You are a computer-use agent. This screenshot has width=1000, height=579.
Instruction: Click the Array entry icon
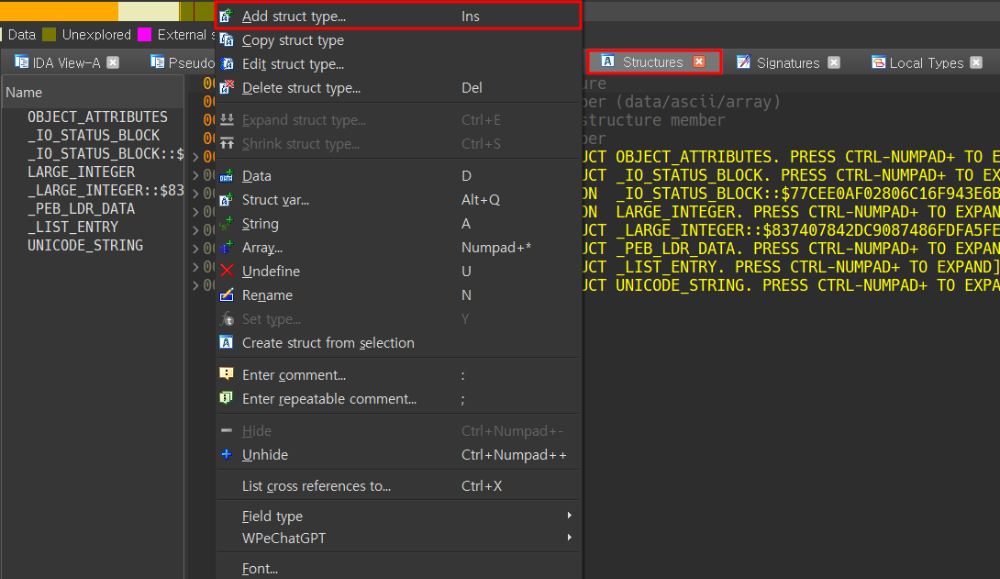226,247
